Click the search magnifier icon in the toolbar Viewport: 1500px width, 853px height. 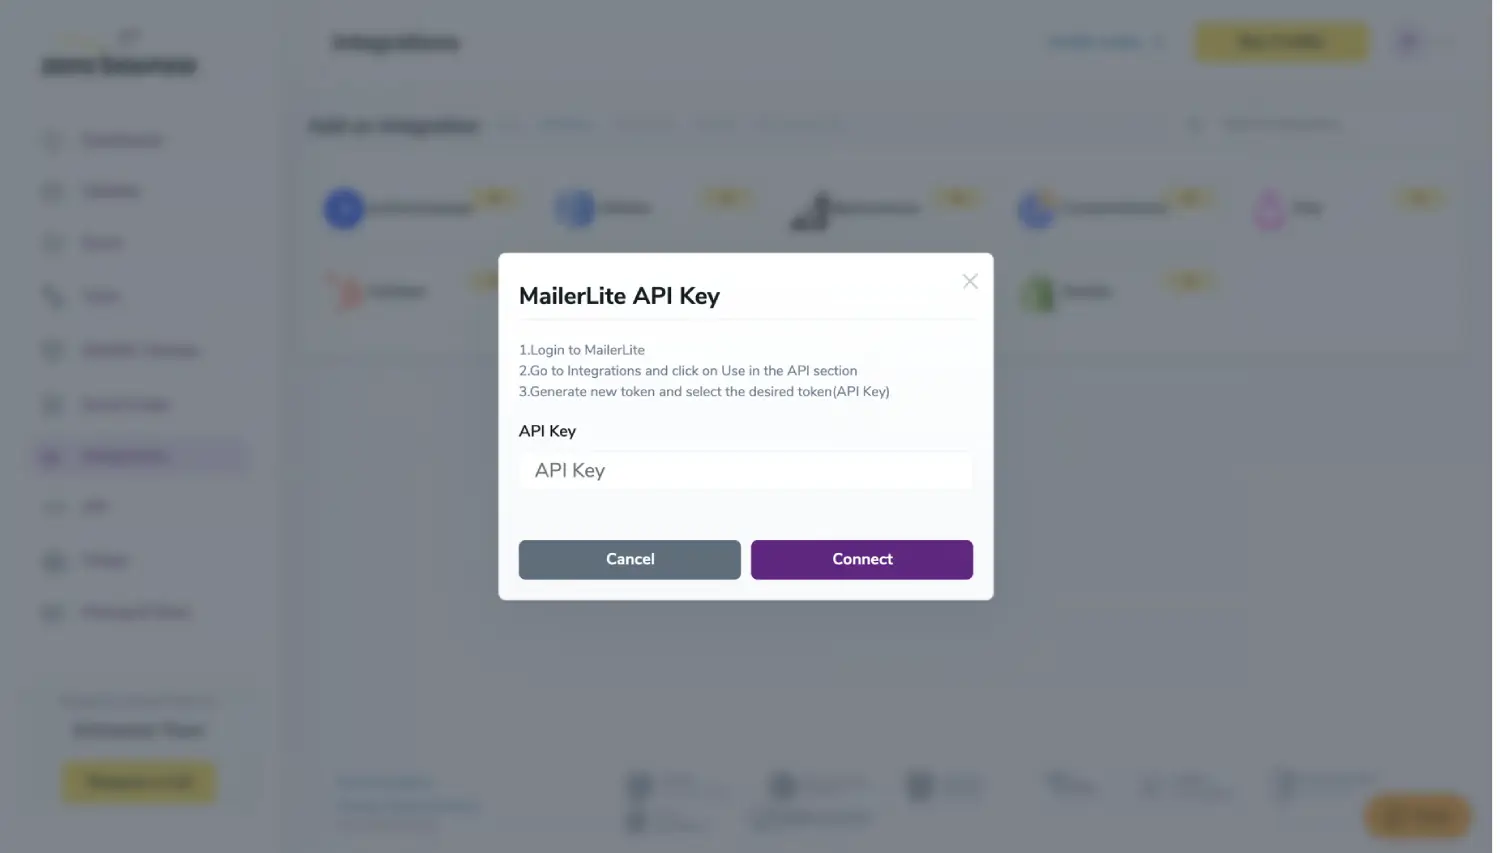point(1194,123)
